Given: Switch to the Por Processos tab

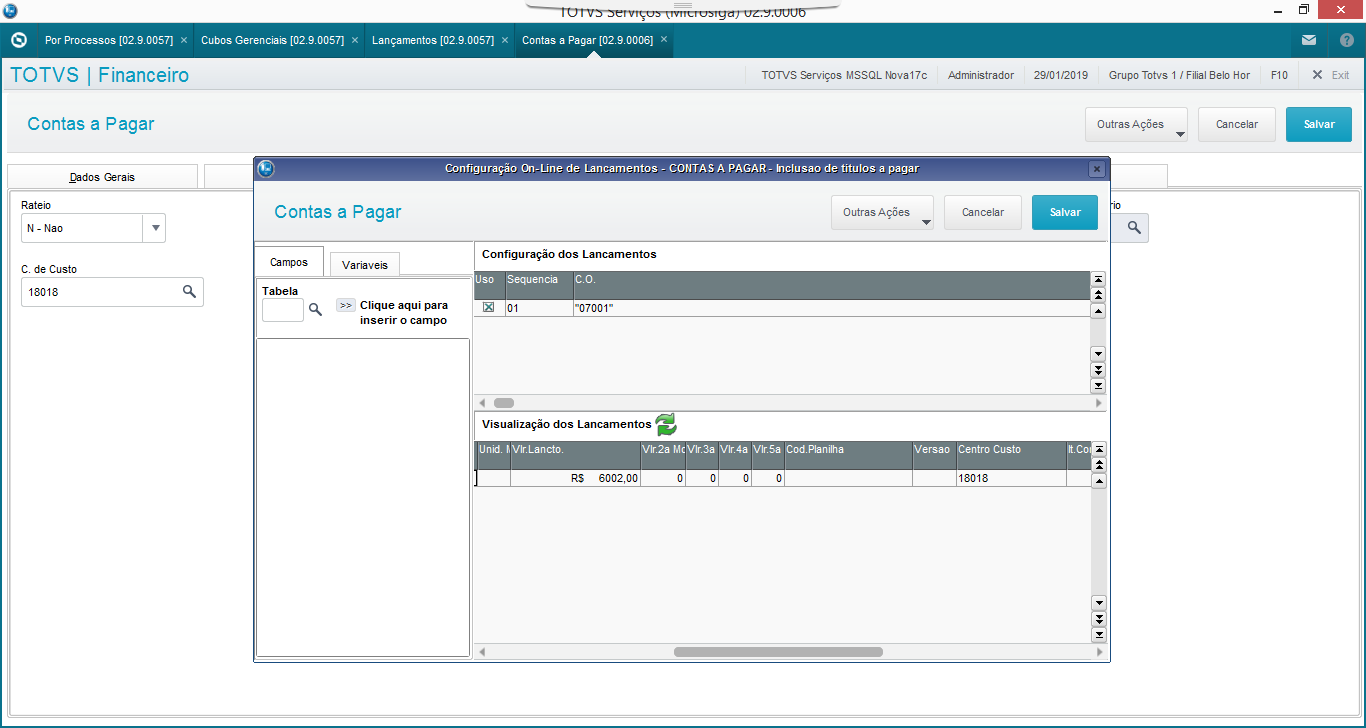Looking at the screenshot, I should (109, 41).
